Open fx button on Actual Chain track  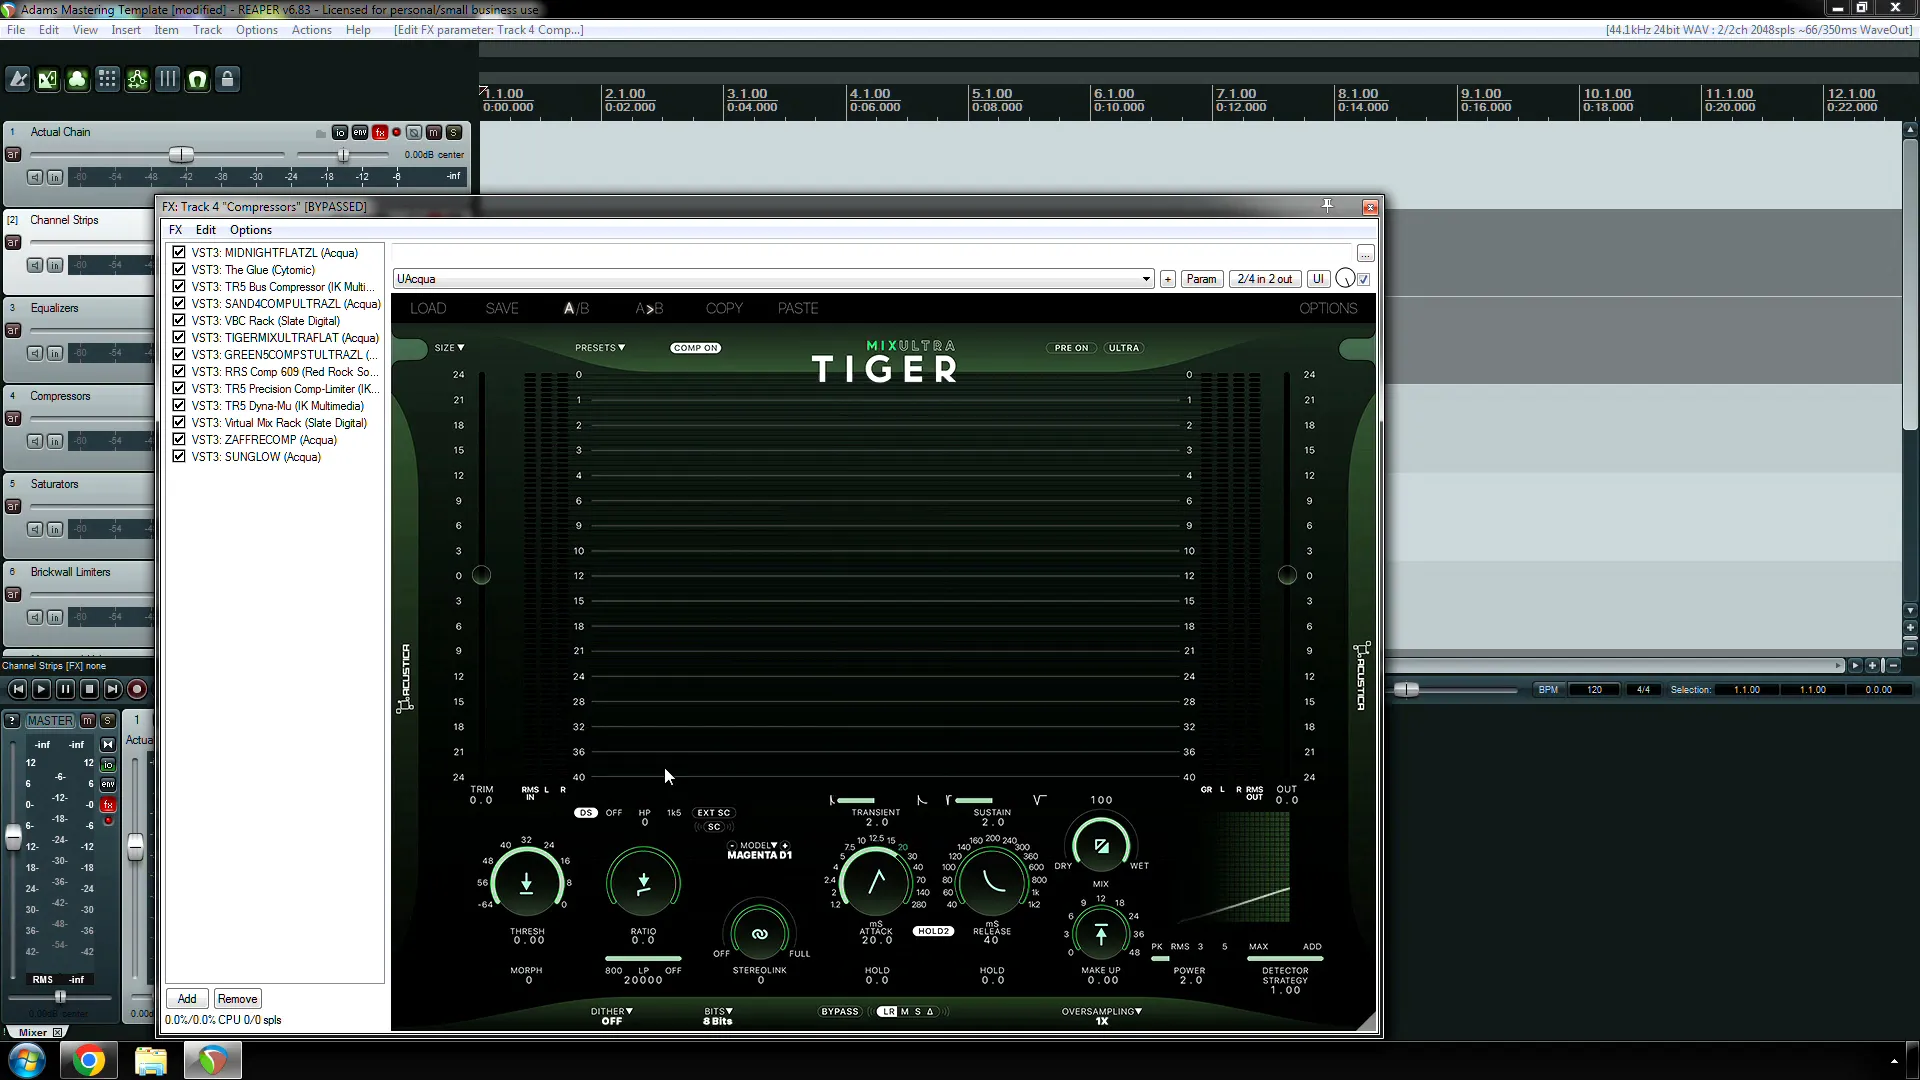[x=380, y=132]
